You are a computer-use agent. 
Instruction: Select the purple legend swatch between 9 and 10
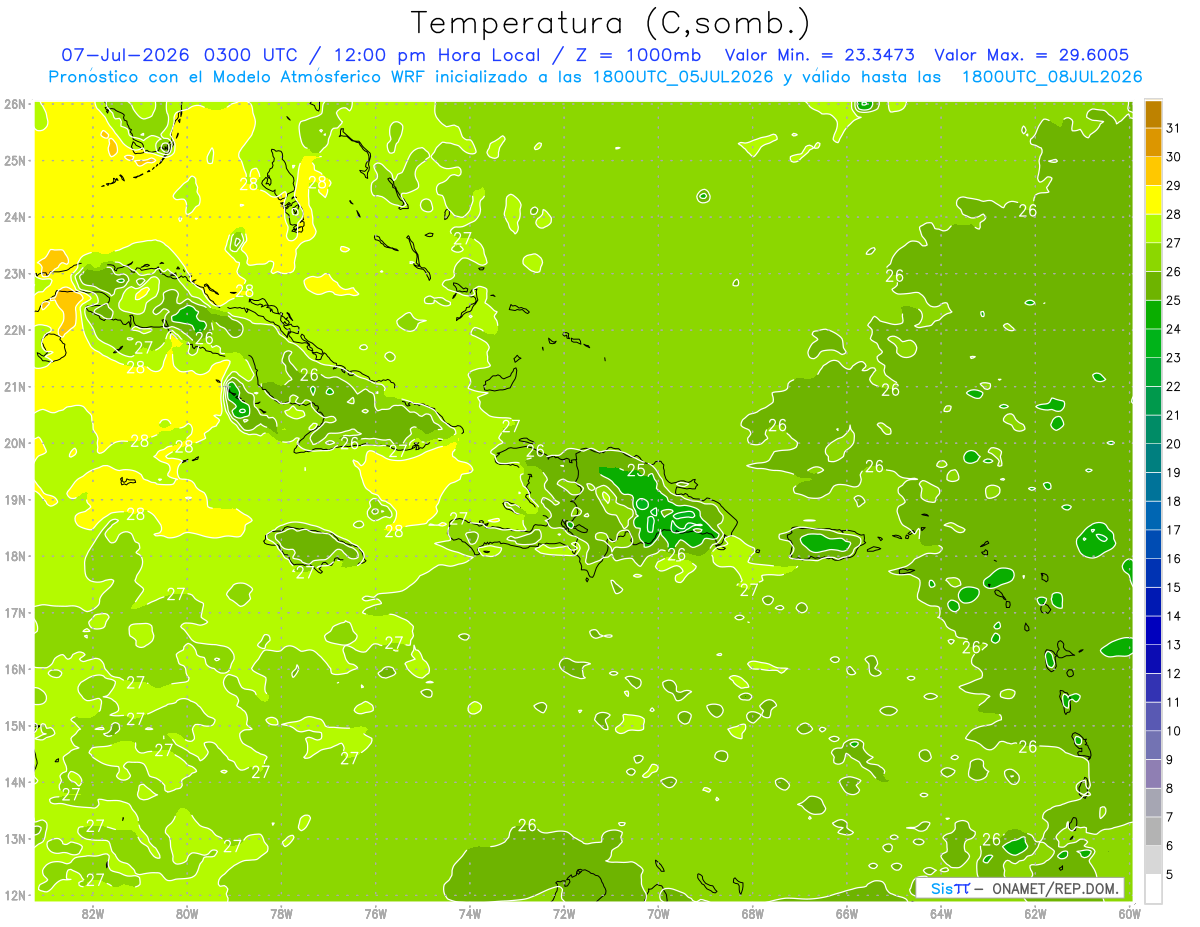pos(1153,745)
